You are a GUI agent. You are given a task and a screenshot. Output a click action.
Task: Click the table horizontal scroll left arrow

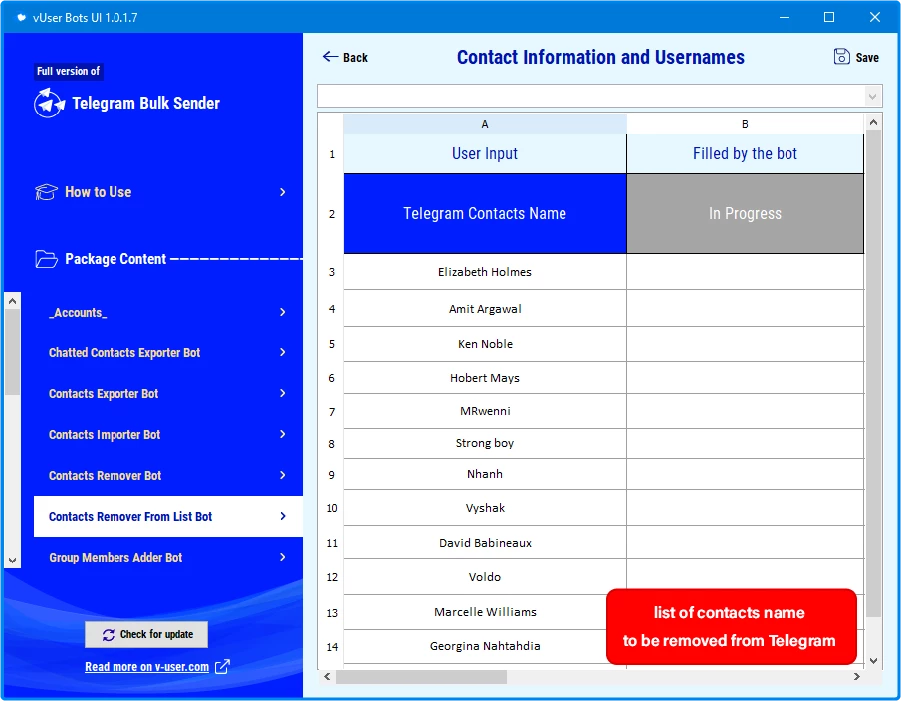pyautogui.click(x=327, y=676)
